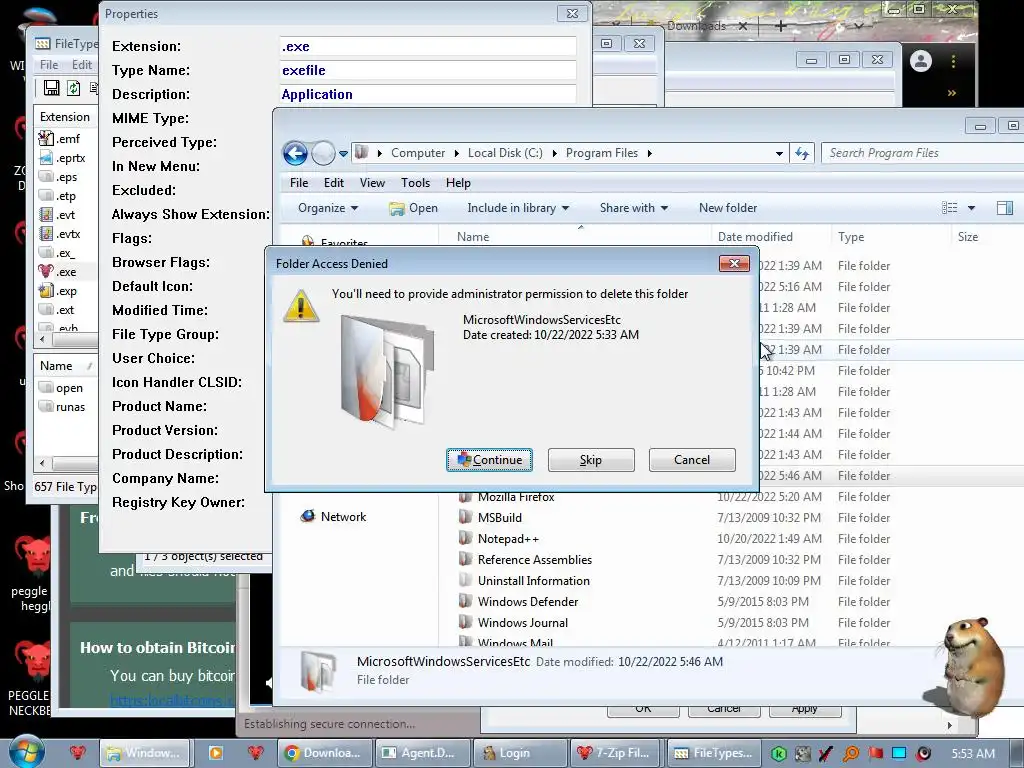Open FileTypes taskbar button
The height and width of the screenshot is (768, 1024).
(712, 753)
